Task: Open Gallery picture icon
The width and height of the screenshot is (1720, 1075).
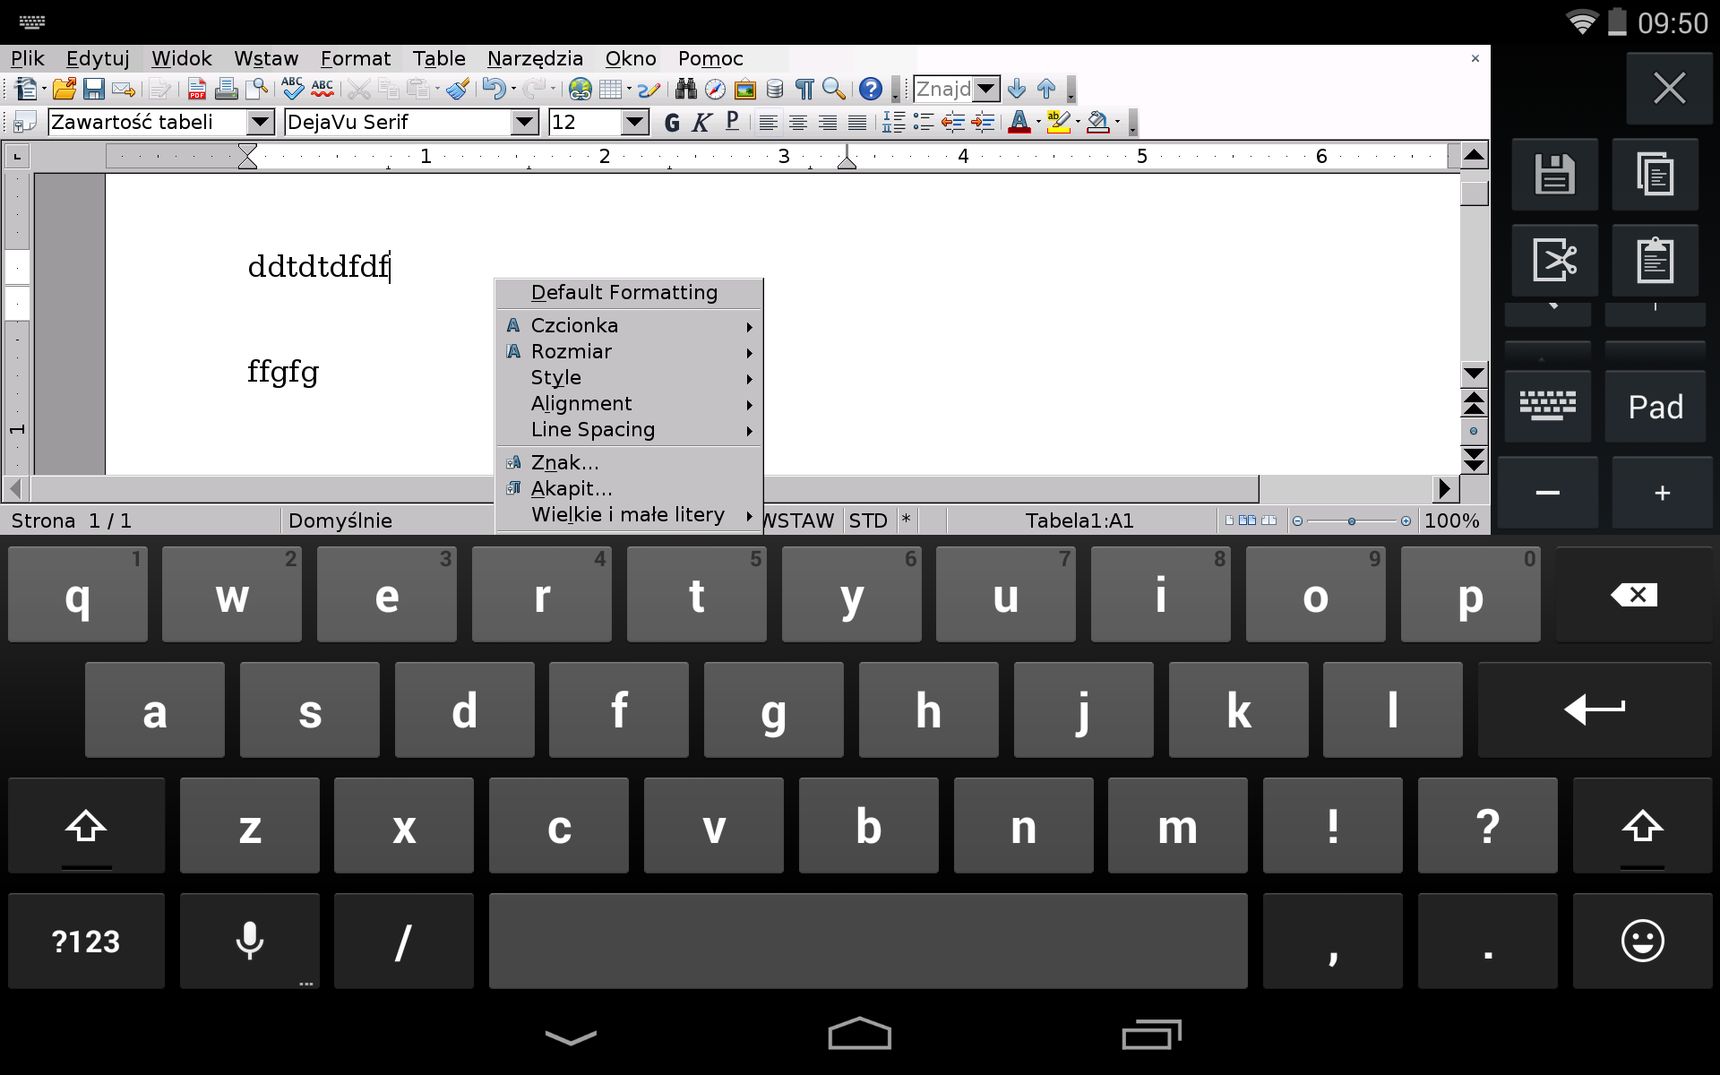Action: pyautogui.click(x=745, y=89)
